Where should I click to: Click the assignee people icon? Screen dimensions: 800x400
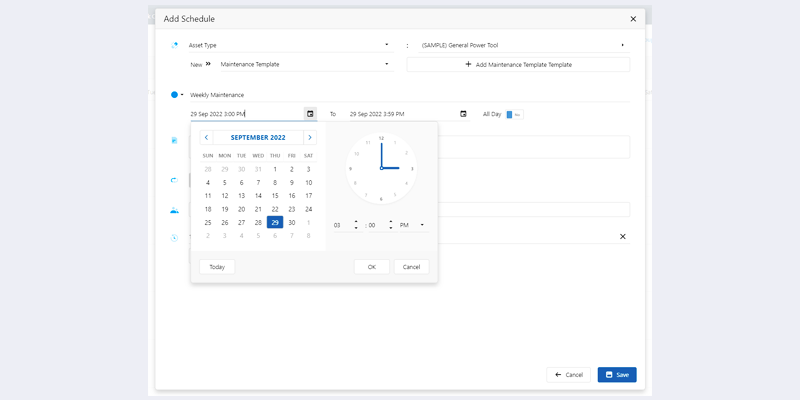point(175,211)
